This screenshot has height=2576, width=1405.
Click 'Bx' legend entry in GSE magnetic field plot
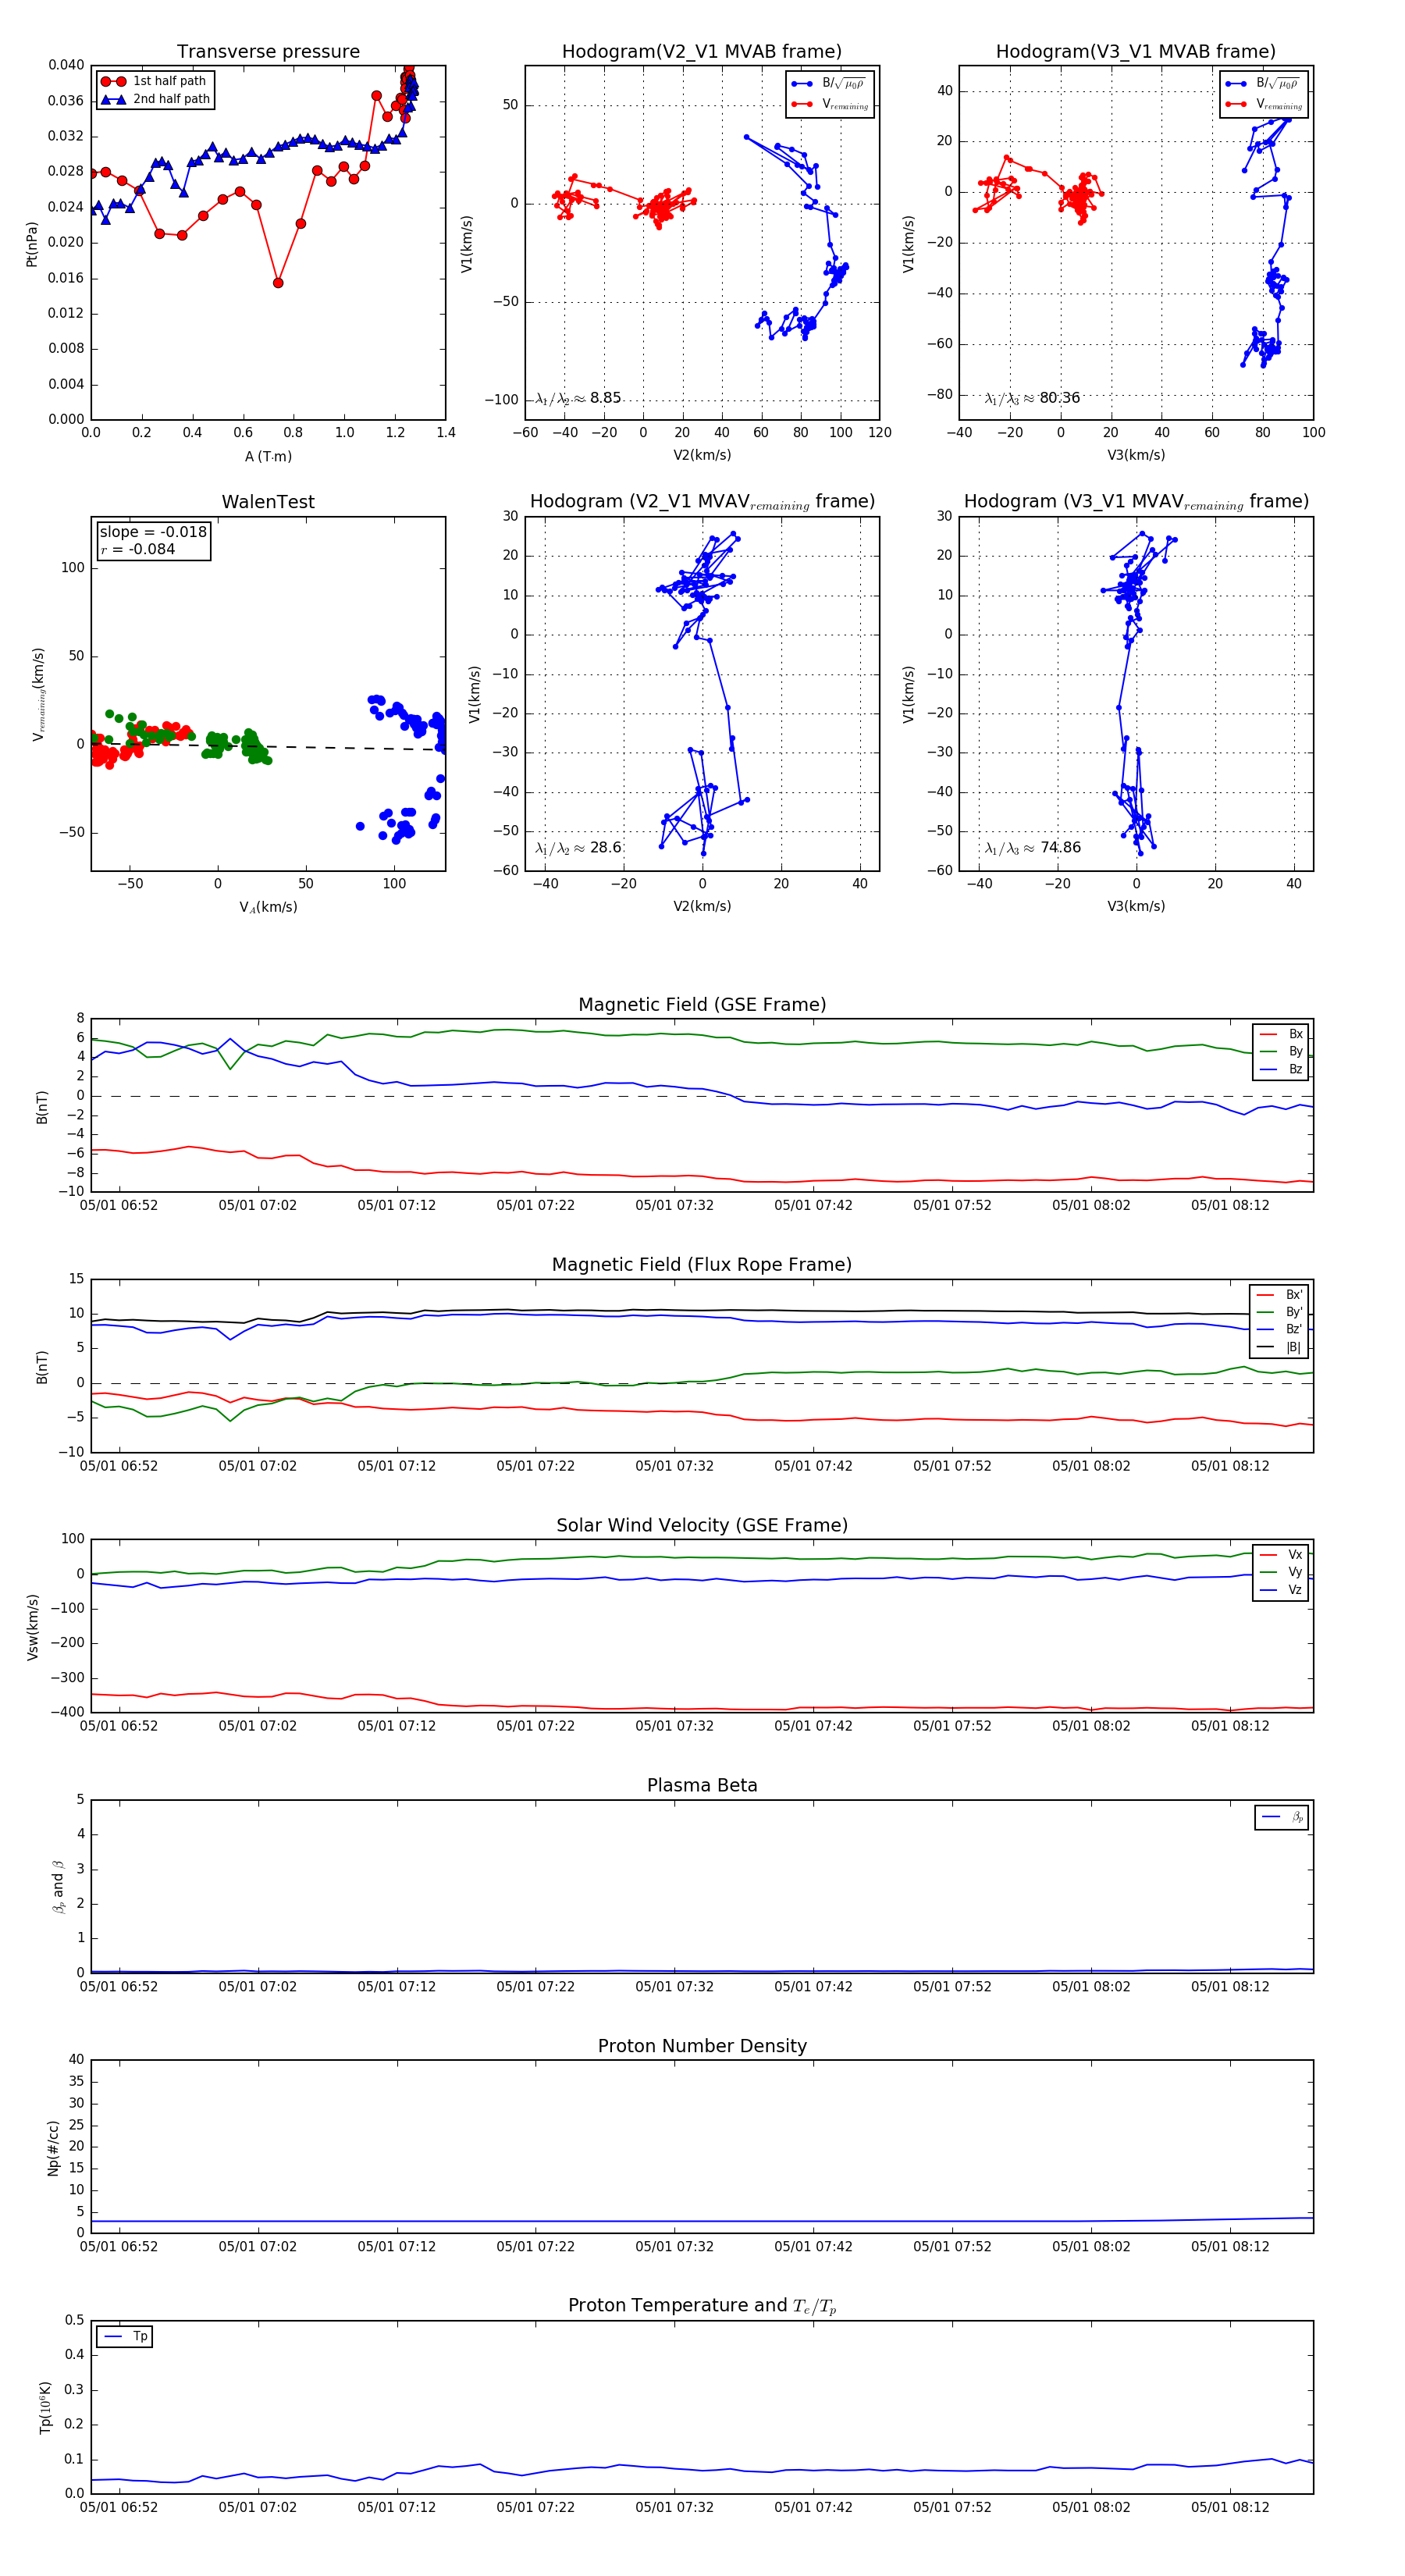1282,1034
